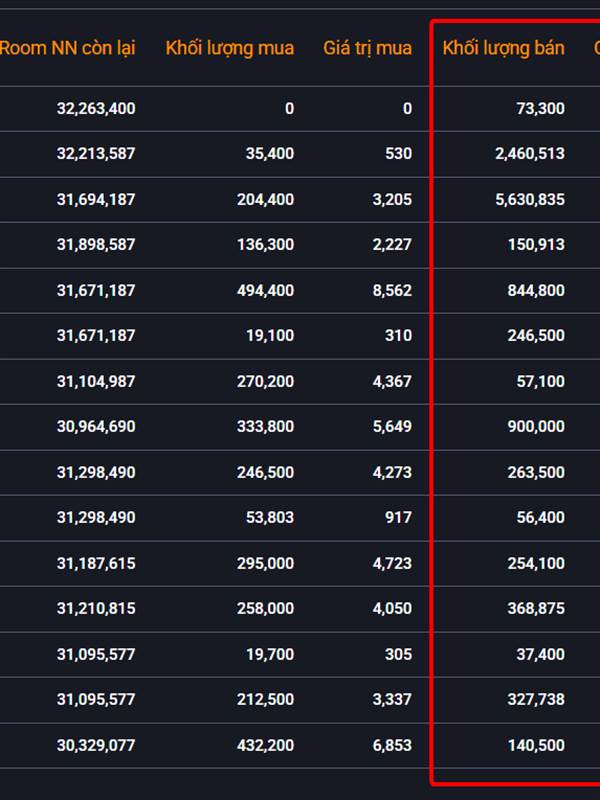The image size is (600, 800).
Task: Click the buy volume cell 494,400
Action: tap(265, 290)
